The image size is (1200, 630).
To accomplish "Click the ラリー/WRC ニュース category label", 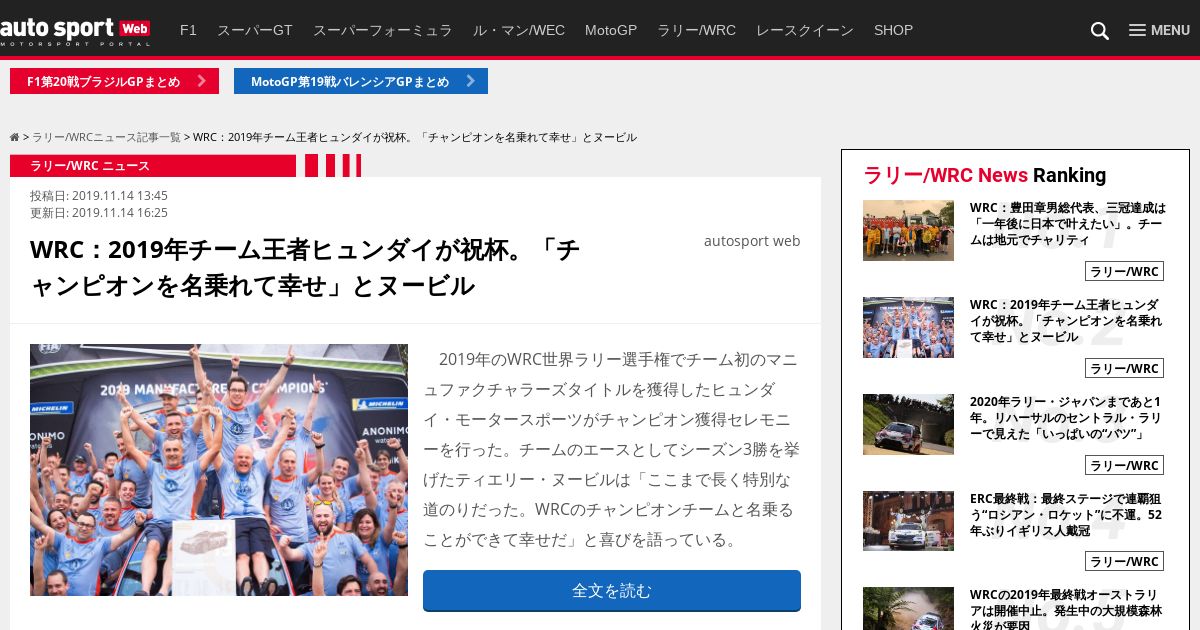I will pos(153,166).
